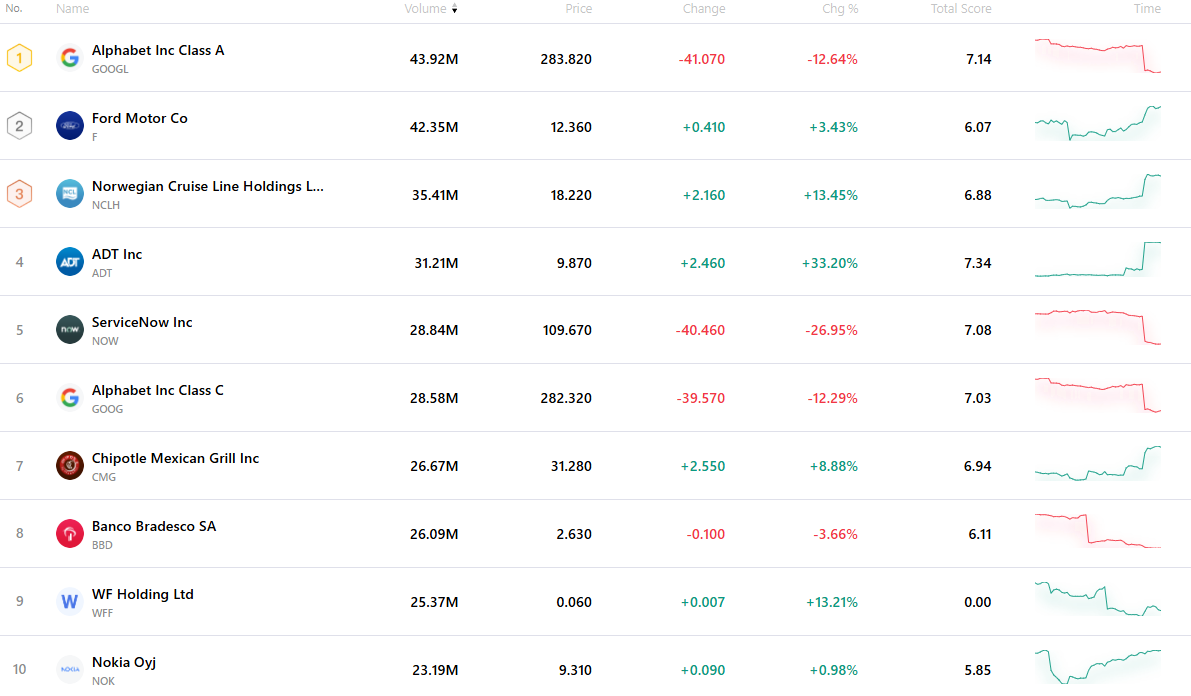Click the ServiceNow logo icon

70,330
